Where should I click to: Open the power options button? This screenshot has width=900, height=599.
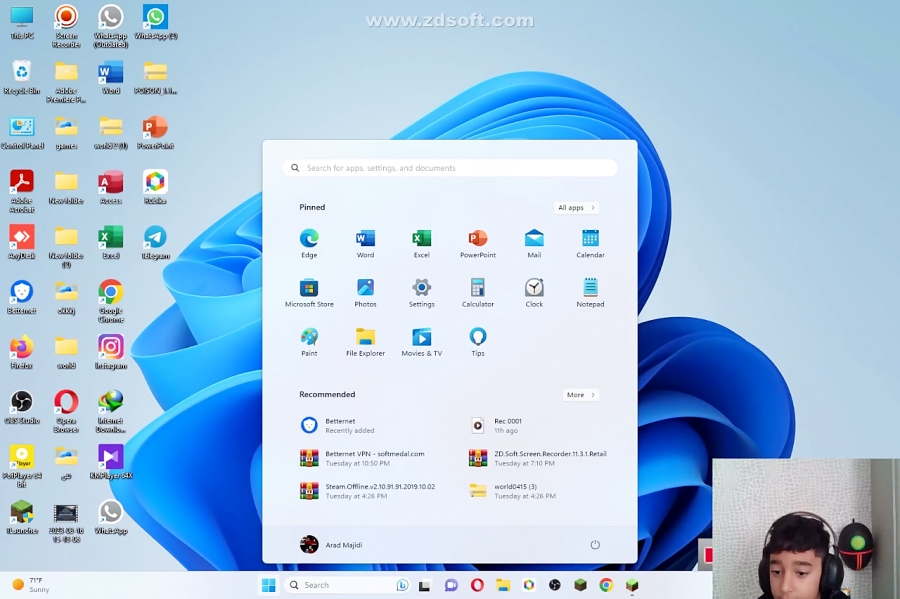[595, 544]
